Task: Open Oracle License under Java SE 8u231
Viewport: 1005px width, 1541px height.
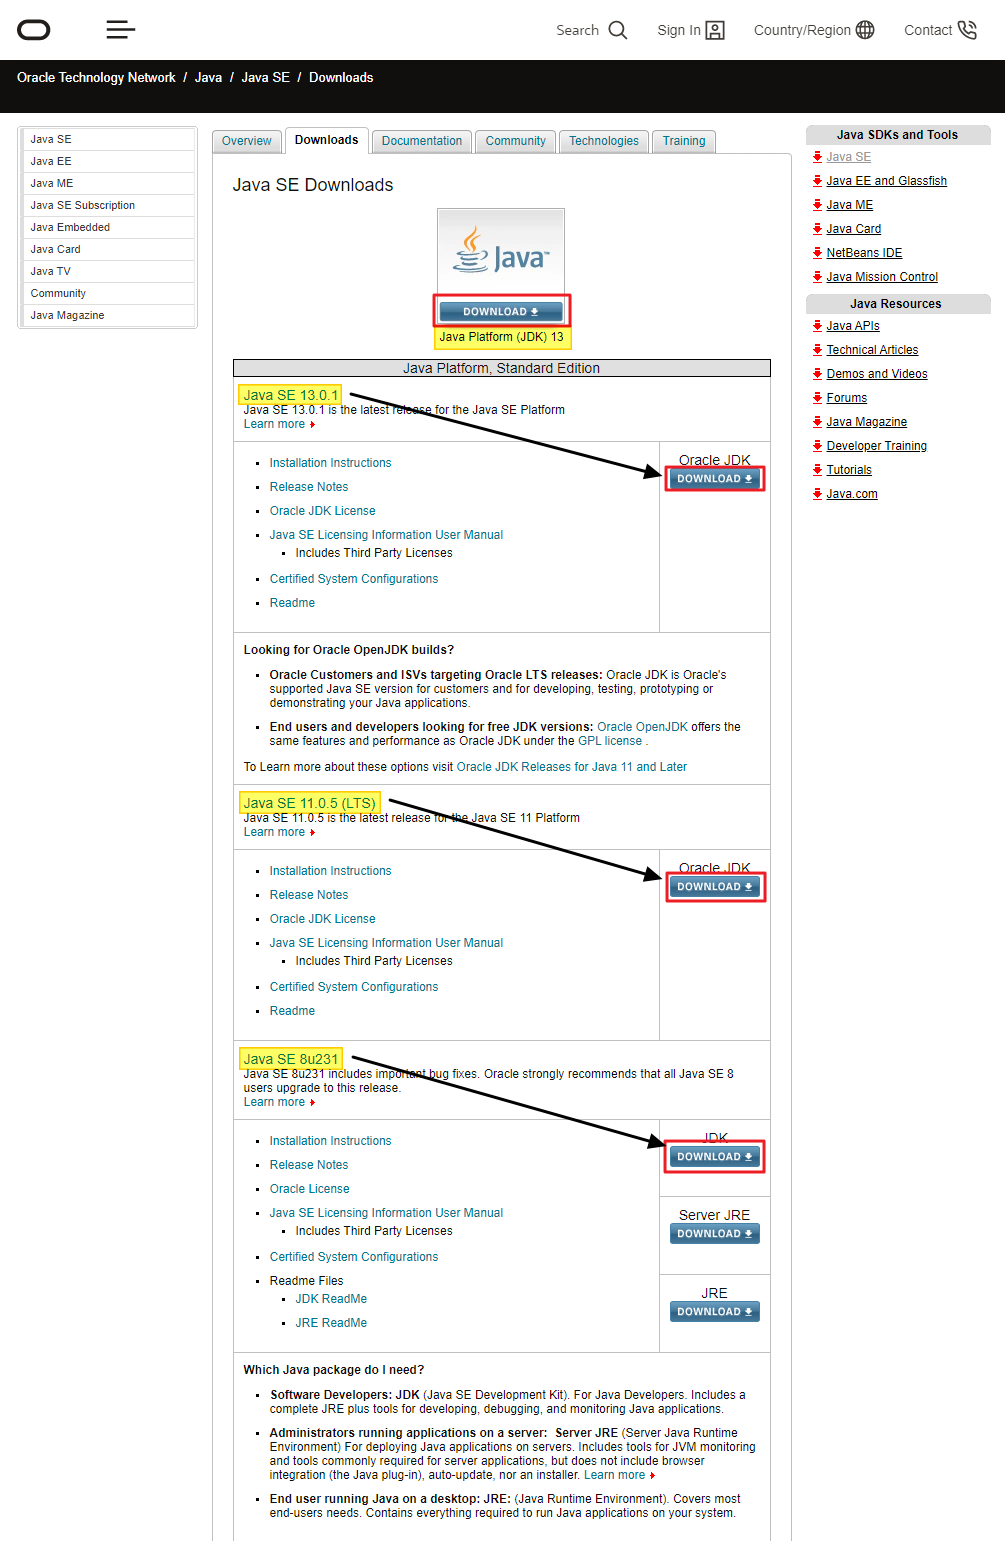Action: click(309, 1189)
